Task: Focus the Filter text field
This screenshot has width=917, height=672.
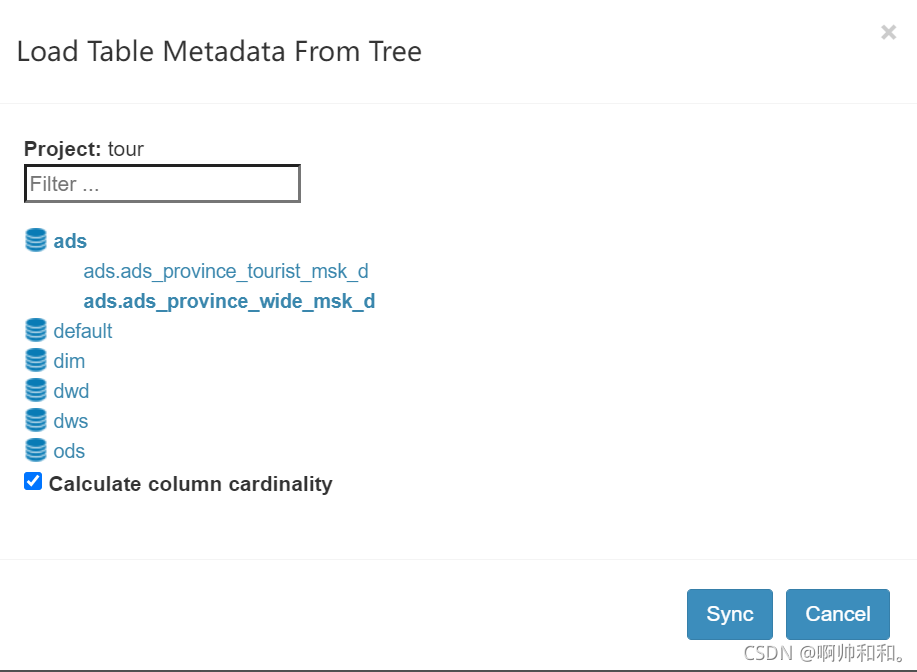Action: pyautogui.click(x=162, y=184)
